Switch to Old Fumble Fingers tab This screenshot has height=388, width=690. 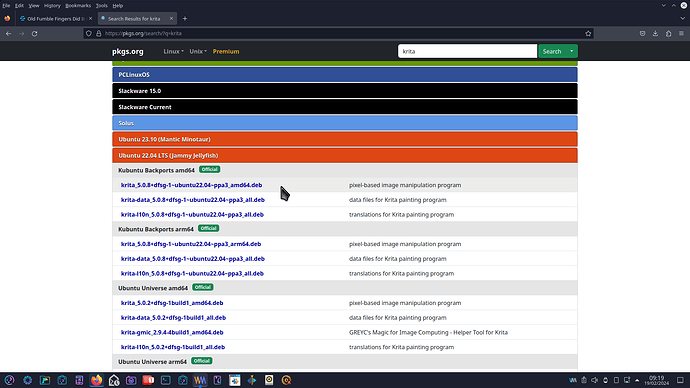point(55,18)
